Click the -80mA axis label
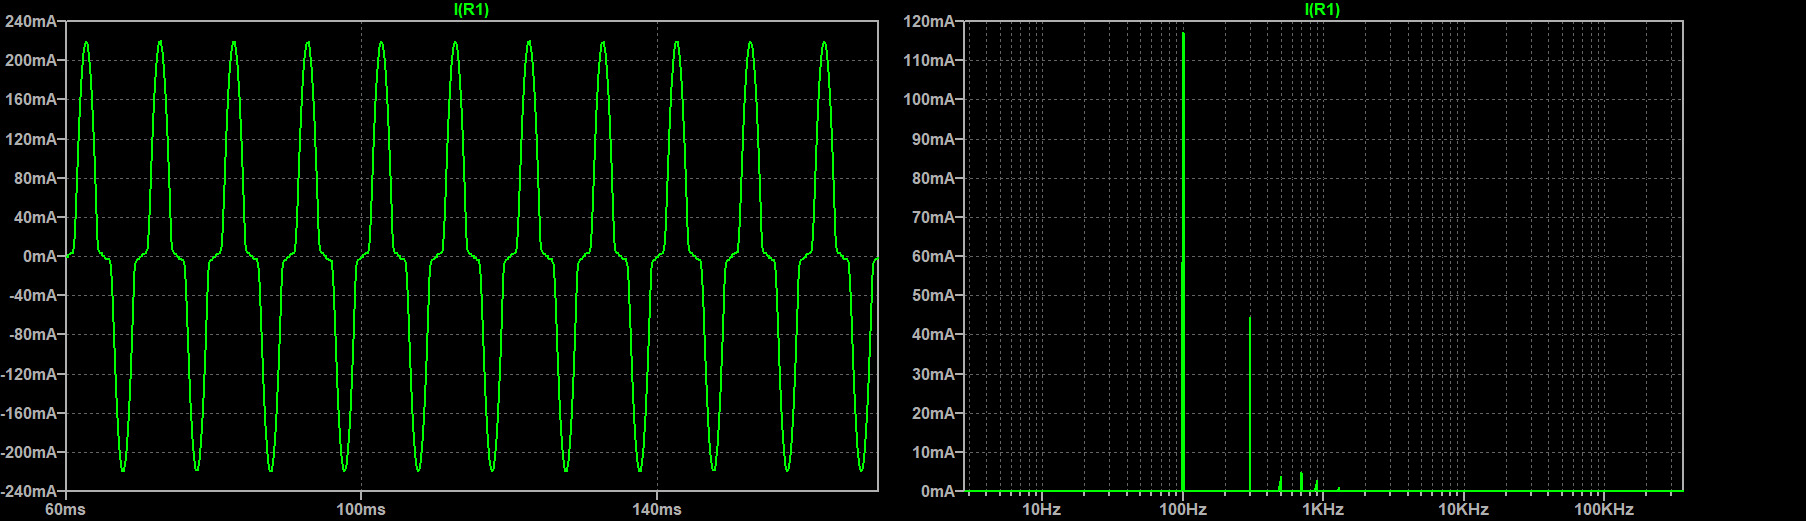This screenshot has height=521, width=1806. click(34, 334)
